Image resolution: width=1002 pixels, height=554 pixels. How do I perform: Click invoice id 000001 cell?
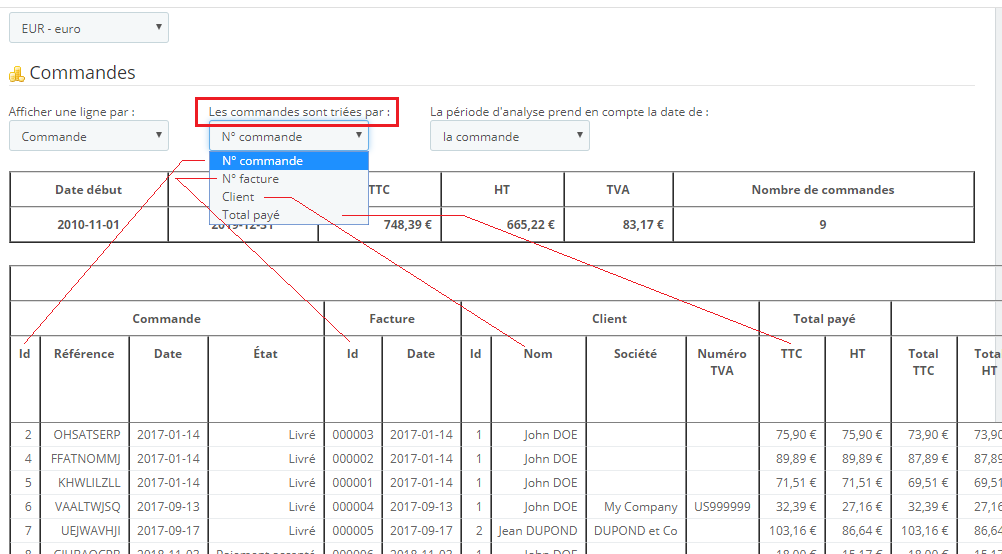[353, 482]
